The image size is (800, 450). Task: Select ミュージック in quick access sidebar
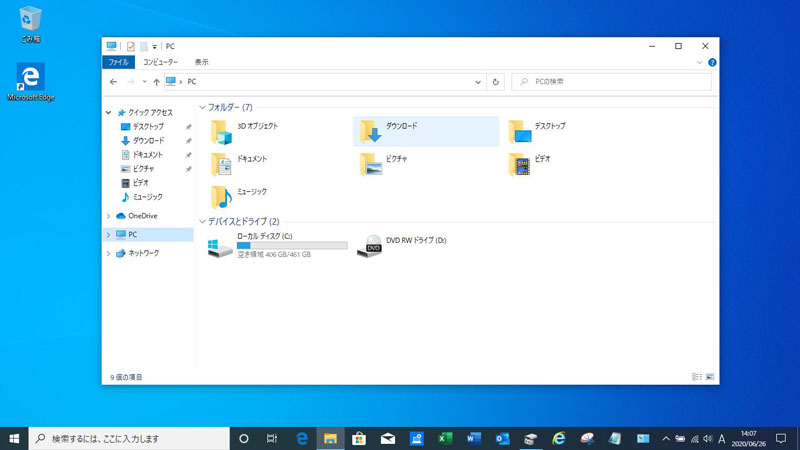(x=148, y=197)
